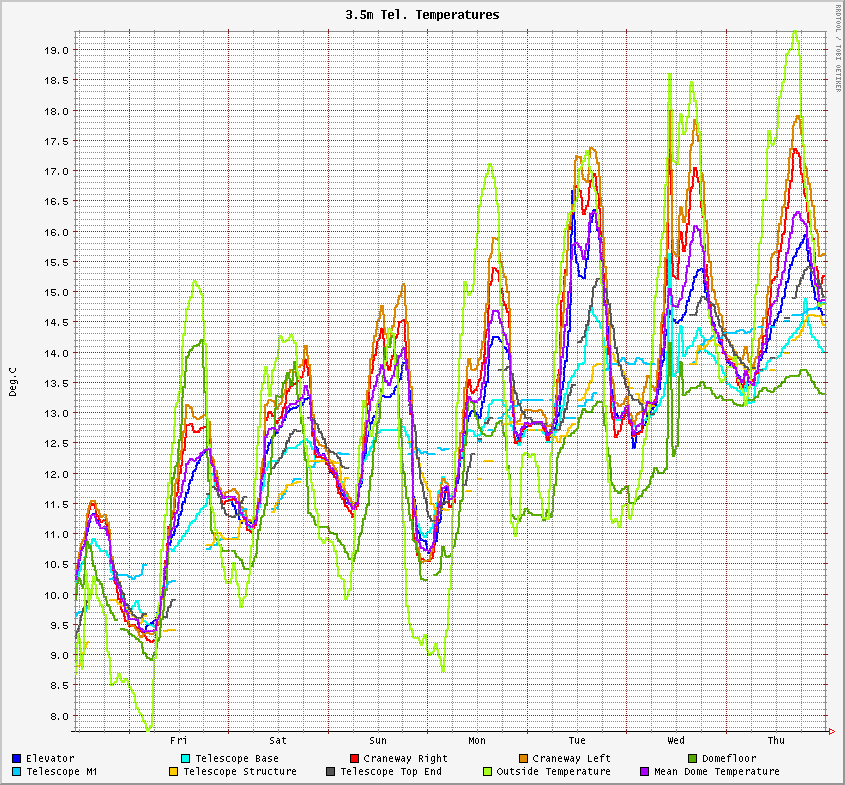Click the red Craneway Right legend swatch
This screenshot has width=845, height=785.
point(354,758)
